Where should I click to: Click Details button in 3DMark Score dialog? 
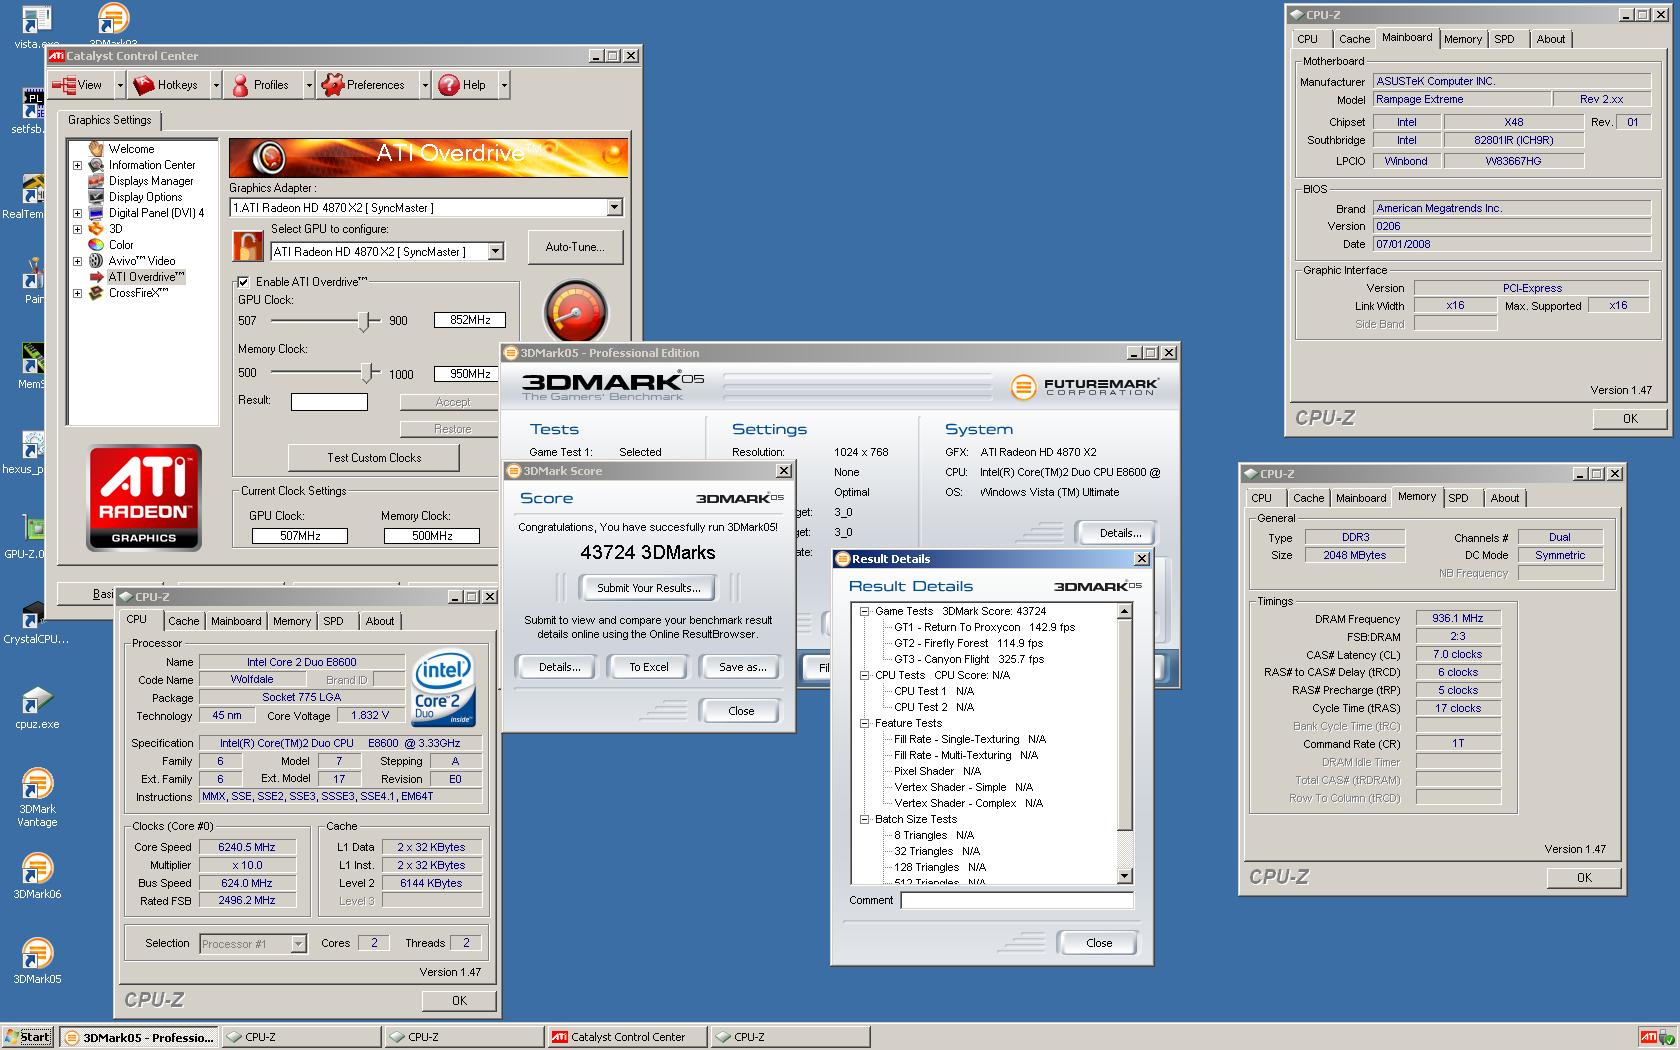[x=559, y=667]
